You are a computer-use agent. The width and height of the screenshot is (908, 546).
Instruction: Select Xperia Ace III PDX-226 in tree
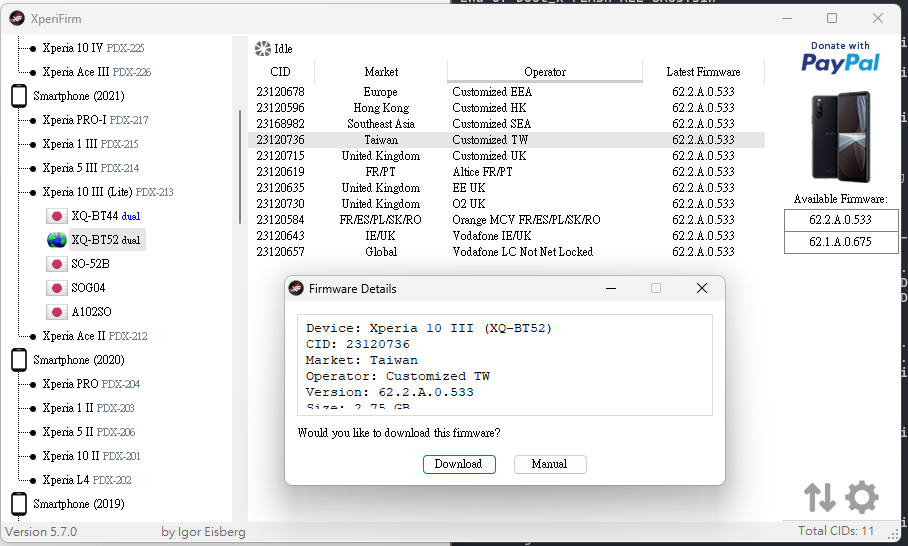click(97, 72)
